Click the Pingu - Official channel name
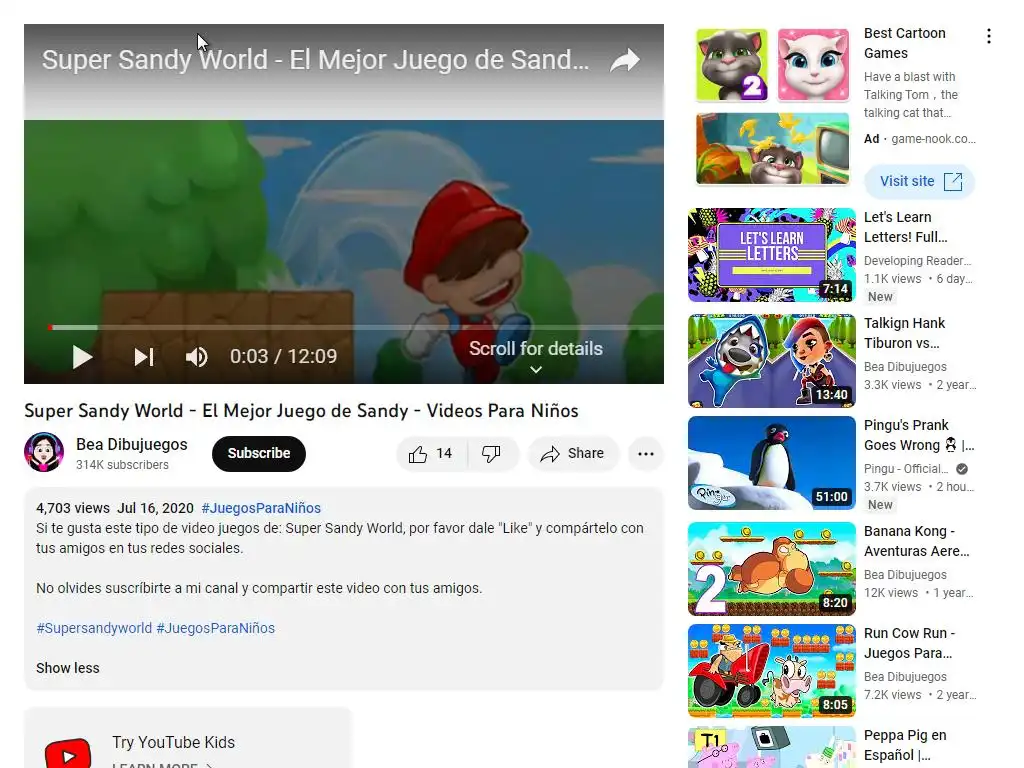Viewport: 1024px width, 768px height. [906, 469]
